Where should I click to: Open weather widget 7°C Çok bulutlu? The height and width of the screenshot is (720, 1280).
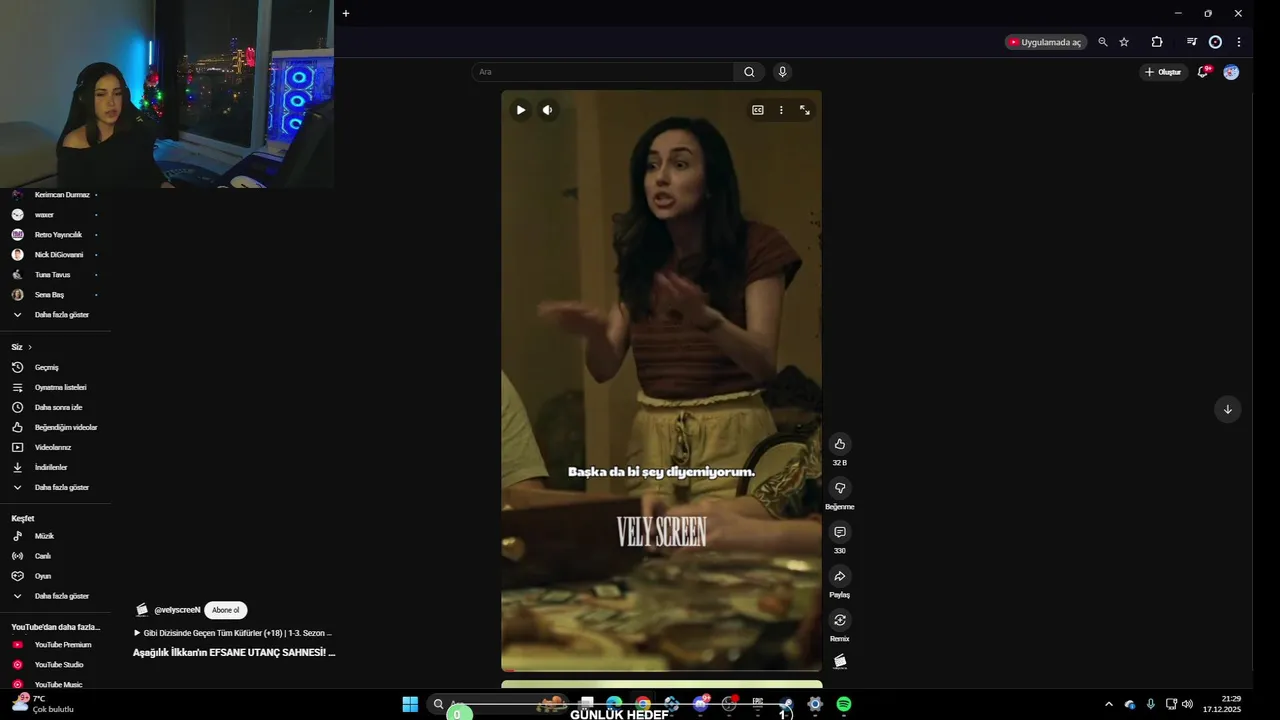[x=42, y=704]
